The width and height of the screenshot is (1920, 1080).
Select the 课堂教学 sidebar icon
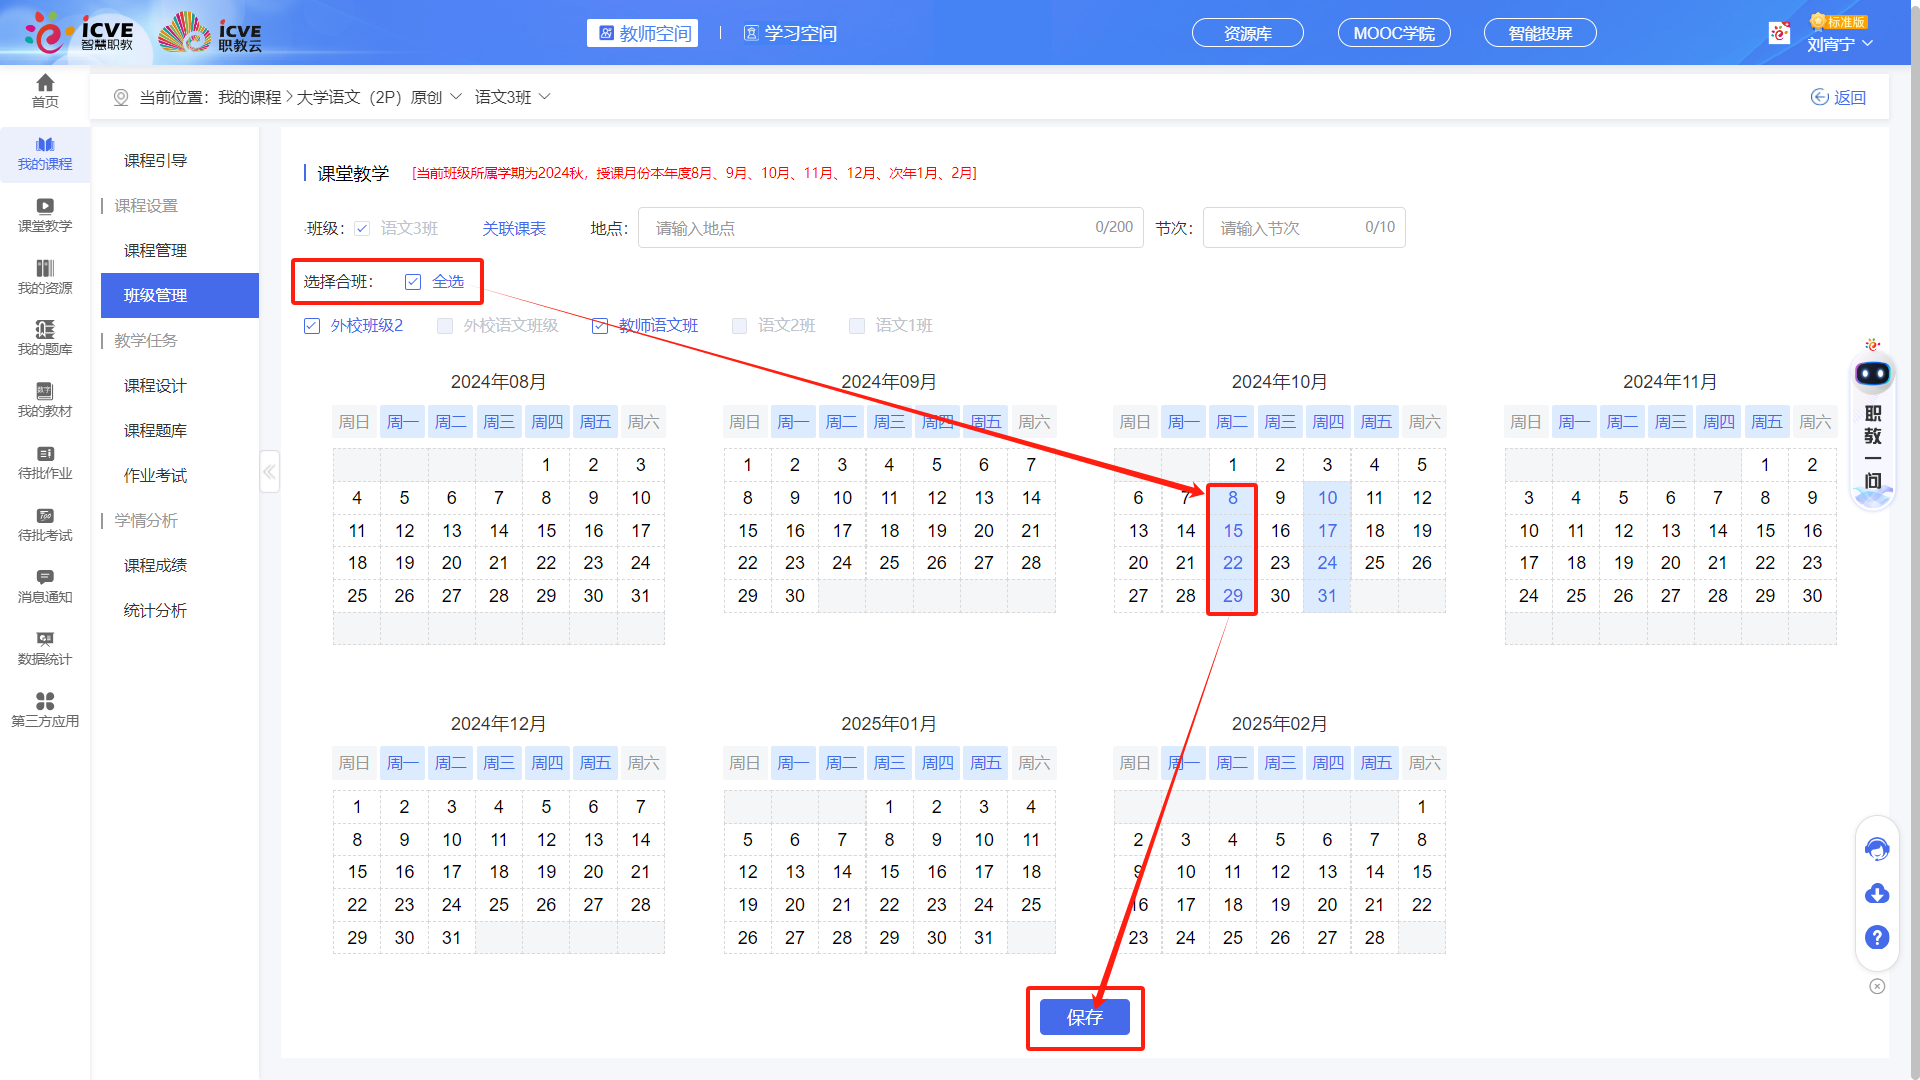[x=44, y=213]
